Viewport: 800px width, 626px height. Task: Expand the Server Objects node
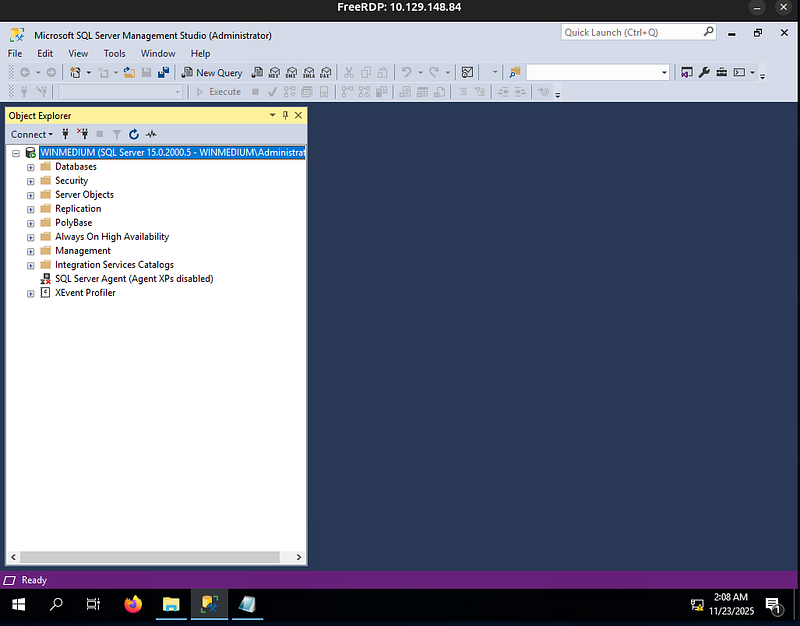[31, 195]
